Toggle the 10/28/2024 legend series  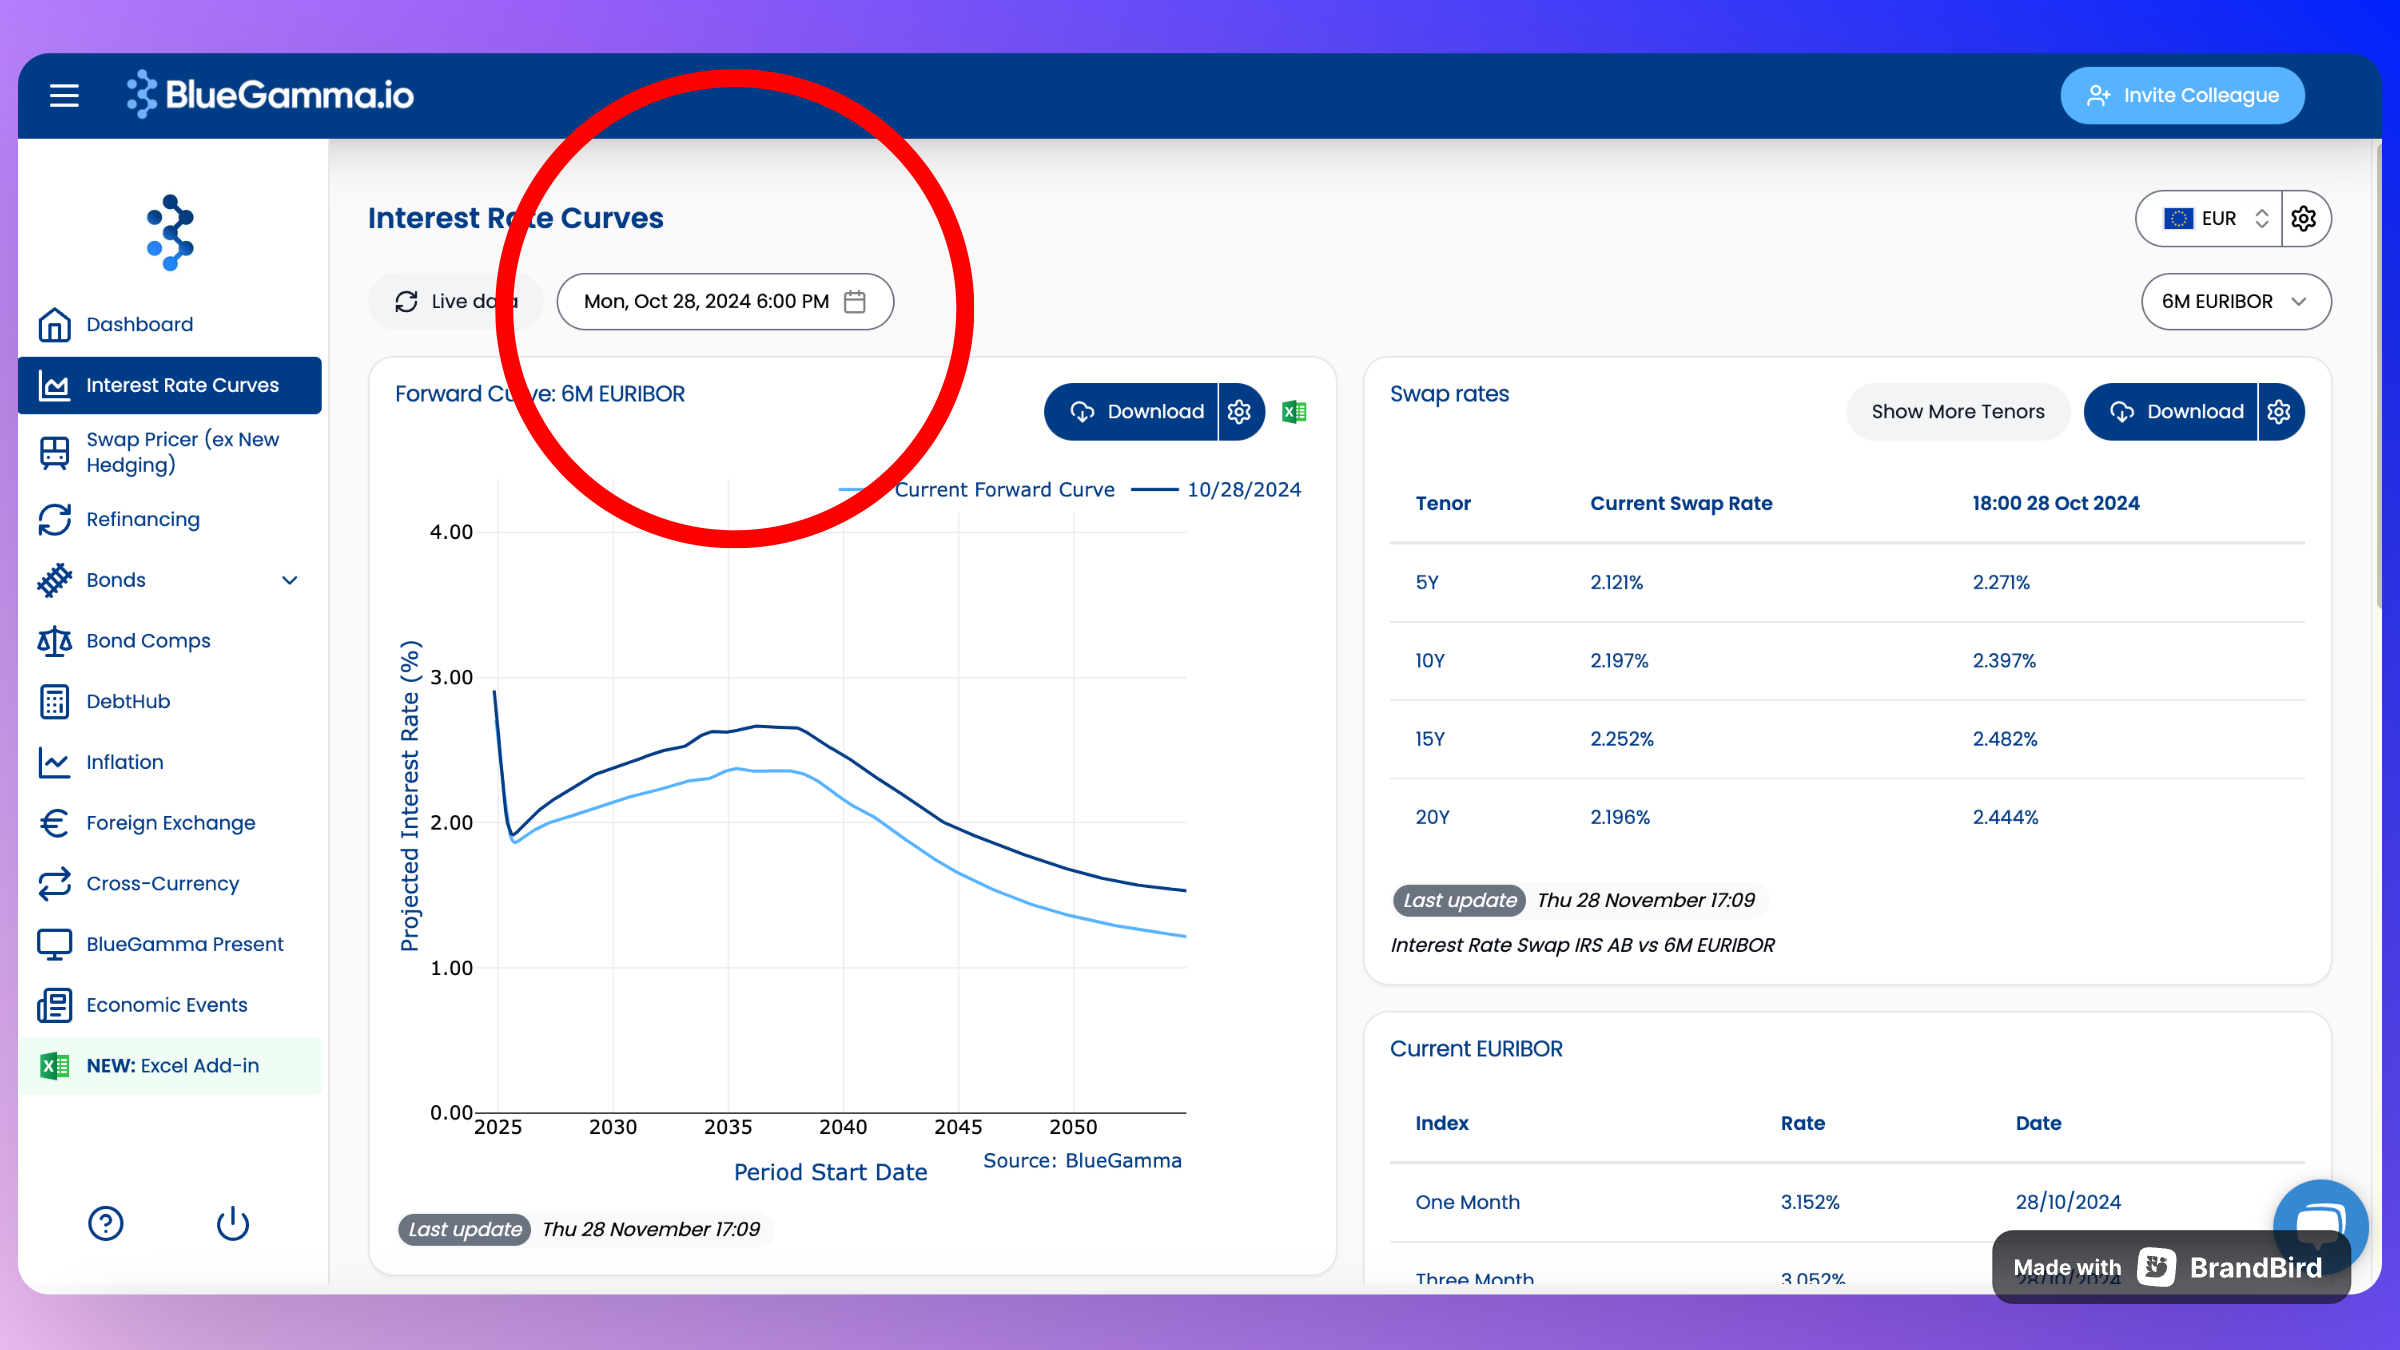click(x=1243, y=489)
